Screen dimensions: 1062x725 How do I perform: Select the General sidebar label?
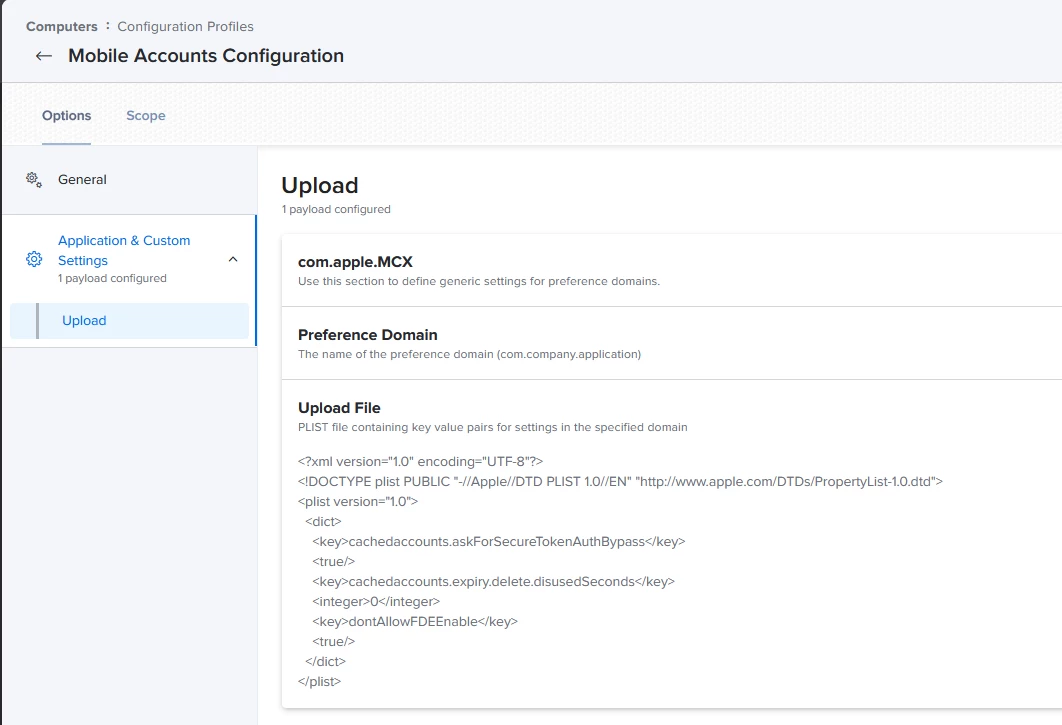[x=82, y=180]
